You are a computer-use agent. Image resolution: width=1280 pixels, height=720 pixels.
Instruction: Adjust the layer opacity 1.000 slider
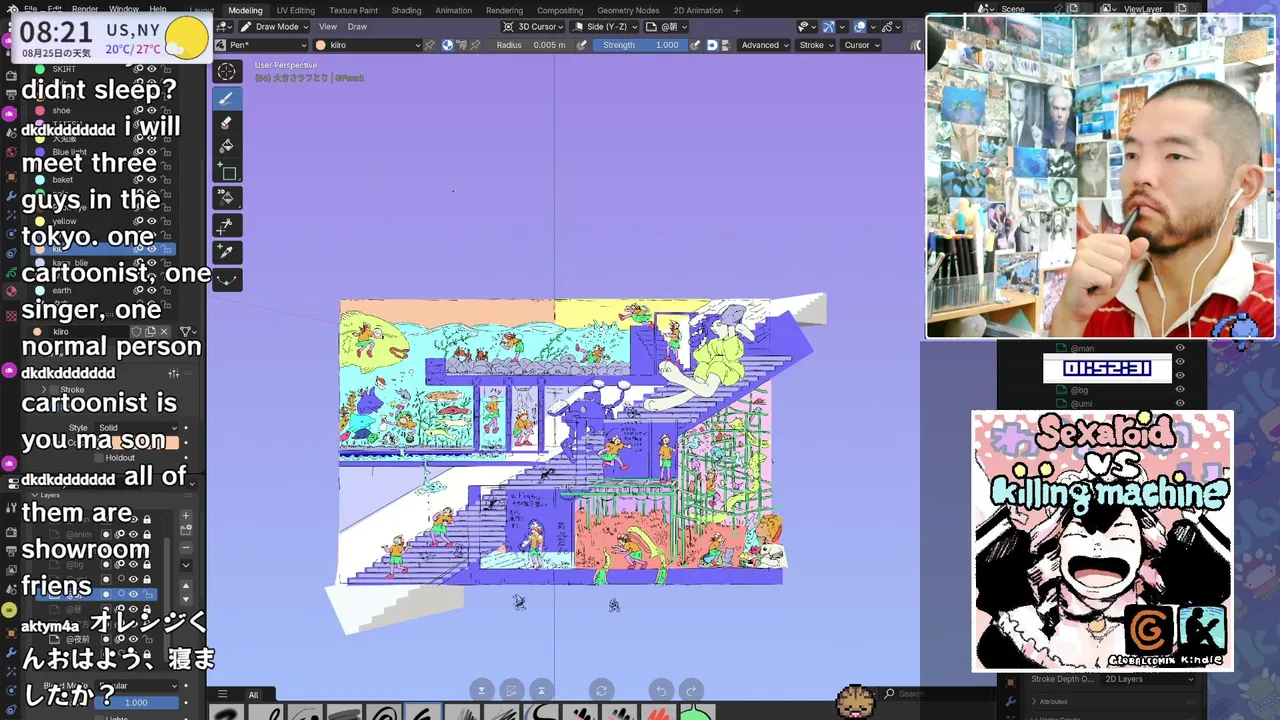(x=136, y=703)
